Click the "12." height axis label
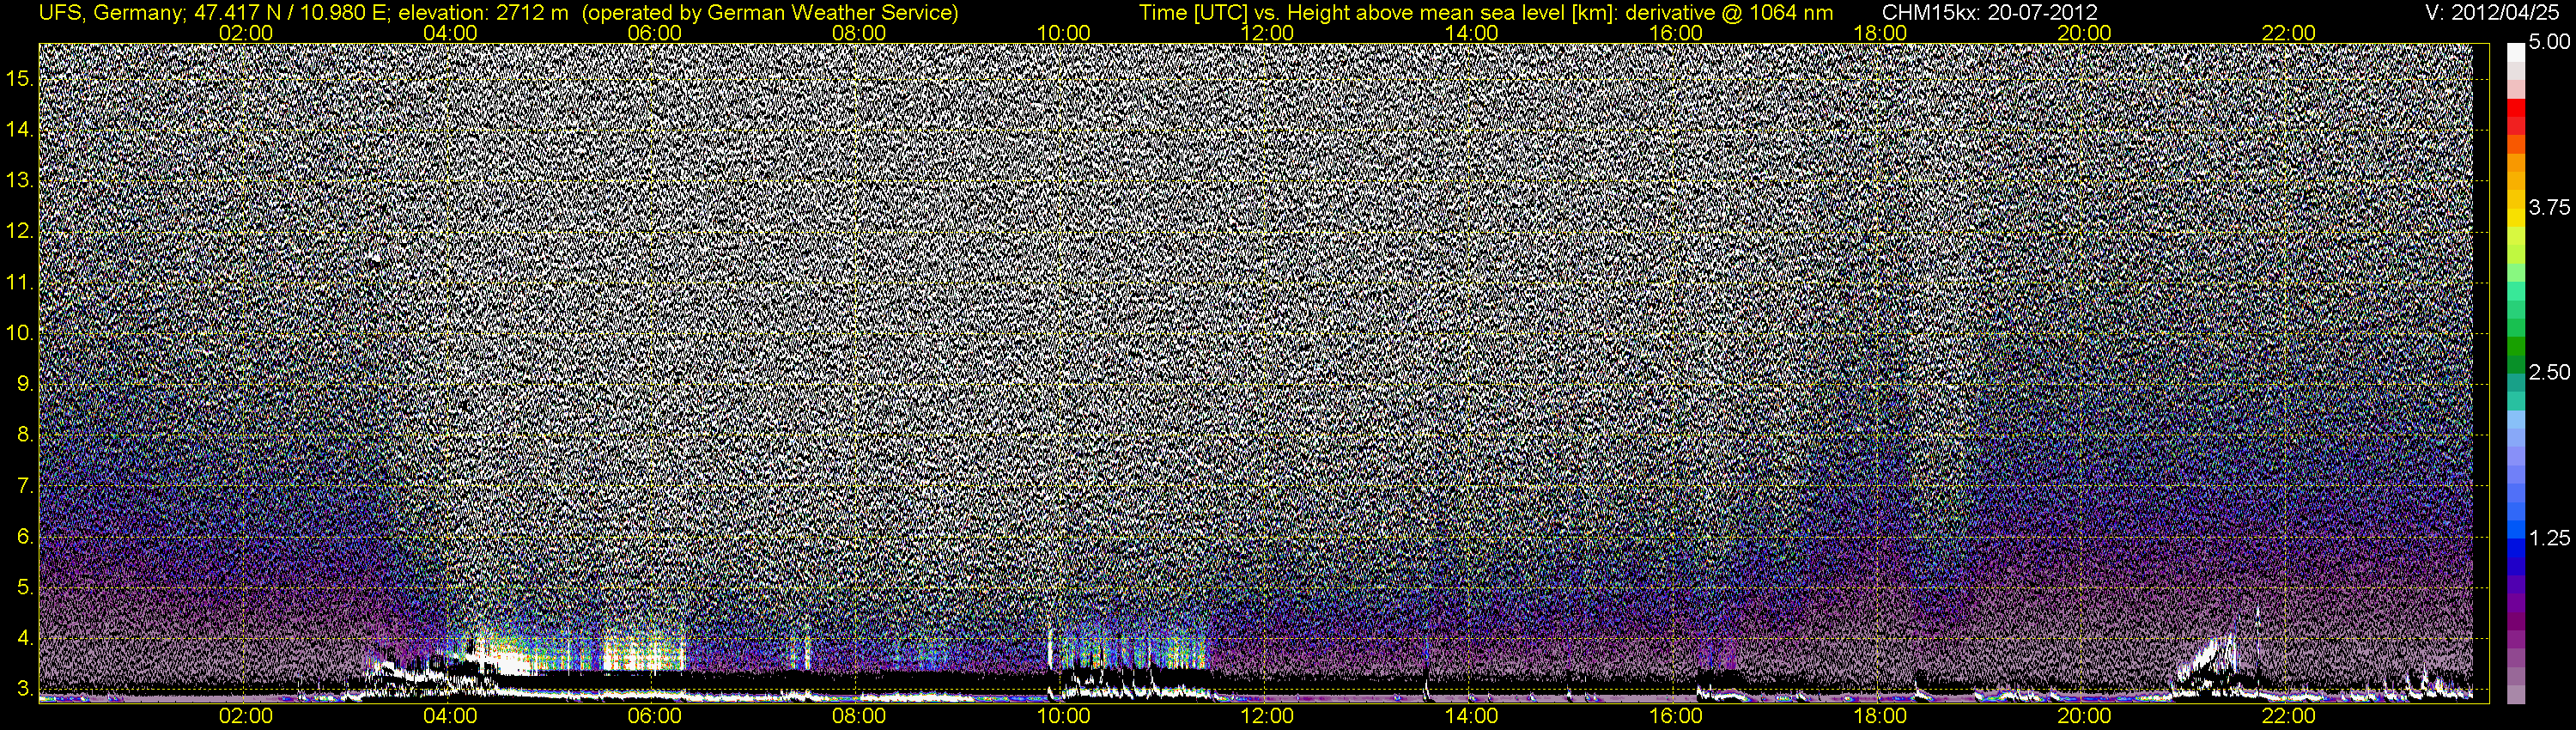 (20, 232)
